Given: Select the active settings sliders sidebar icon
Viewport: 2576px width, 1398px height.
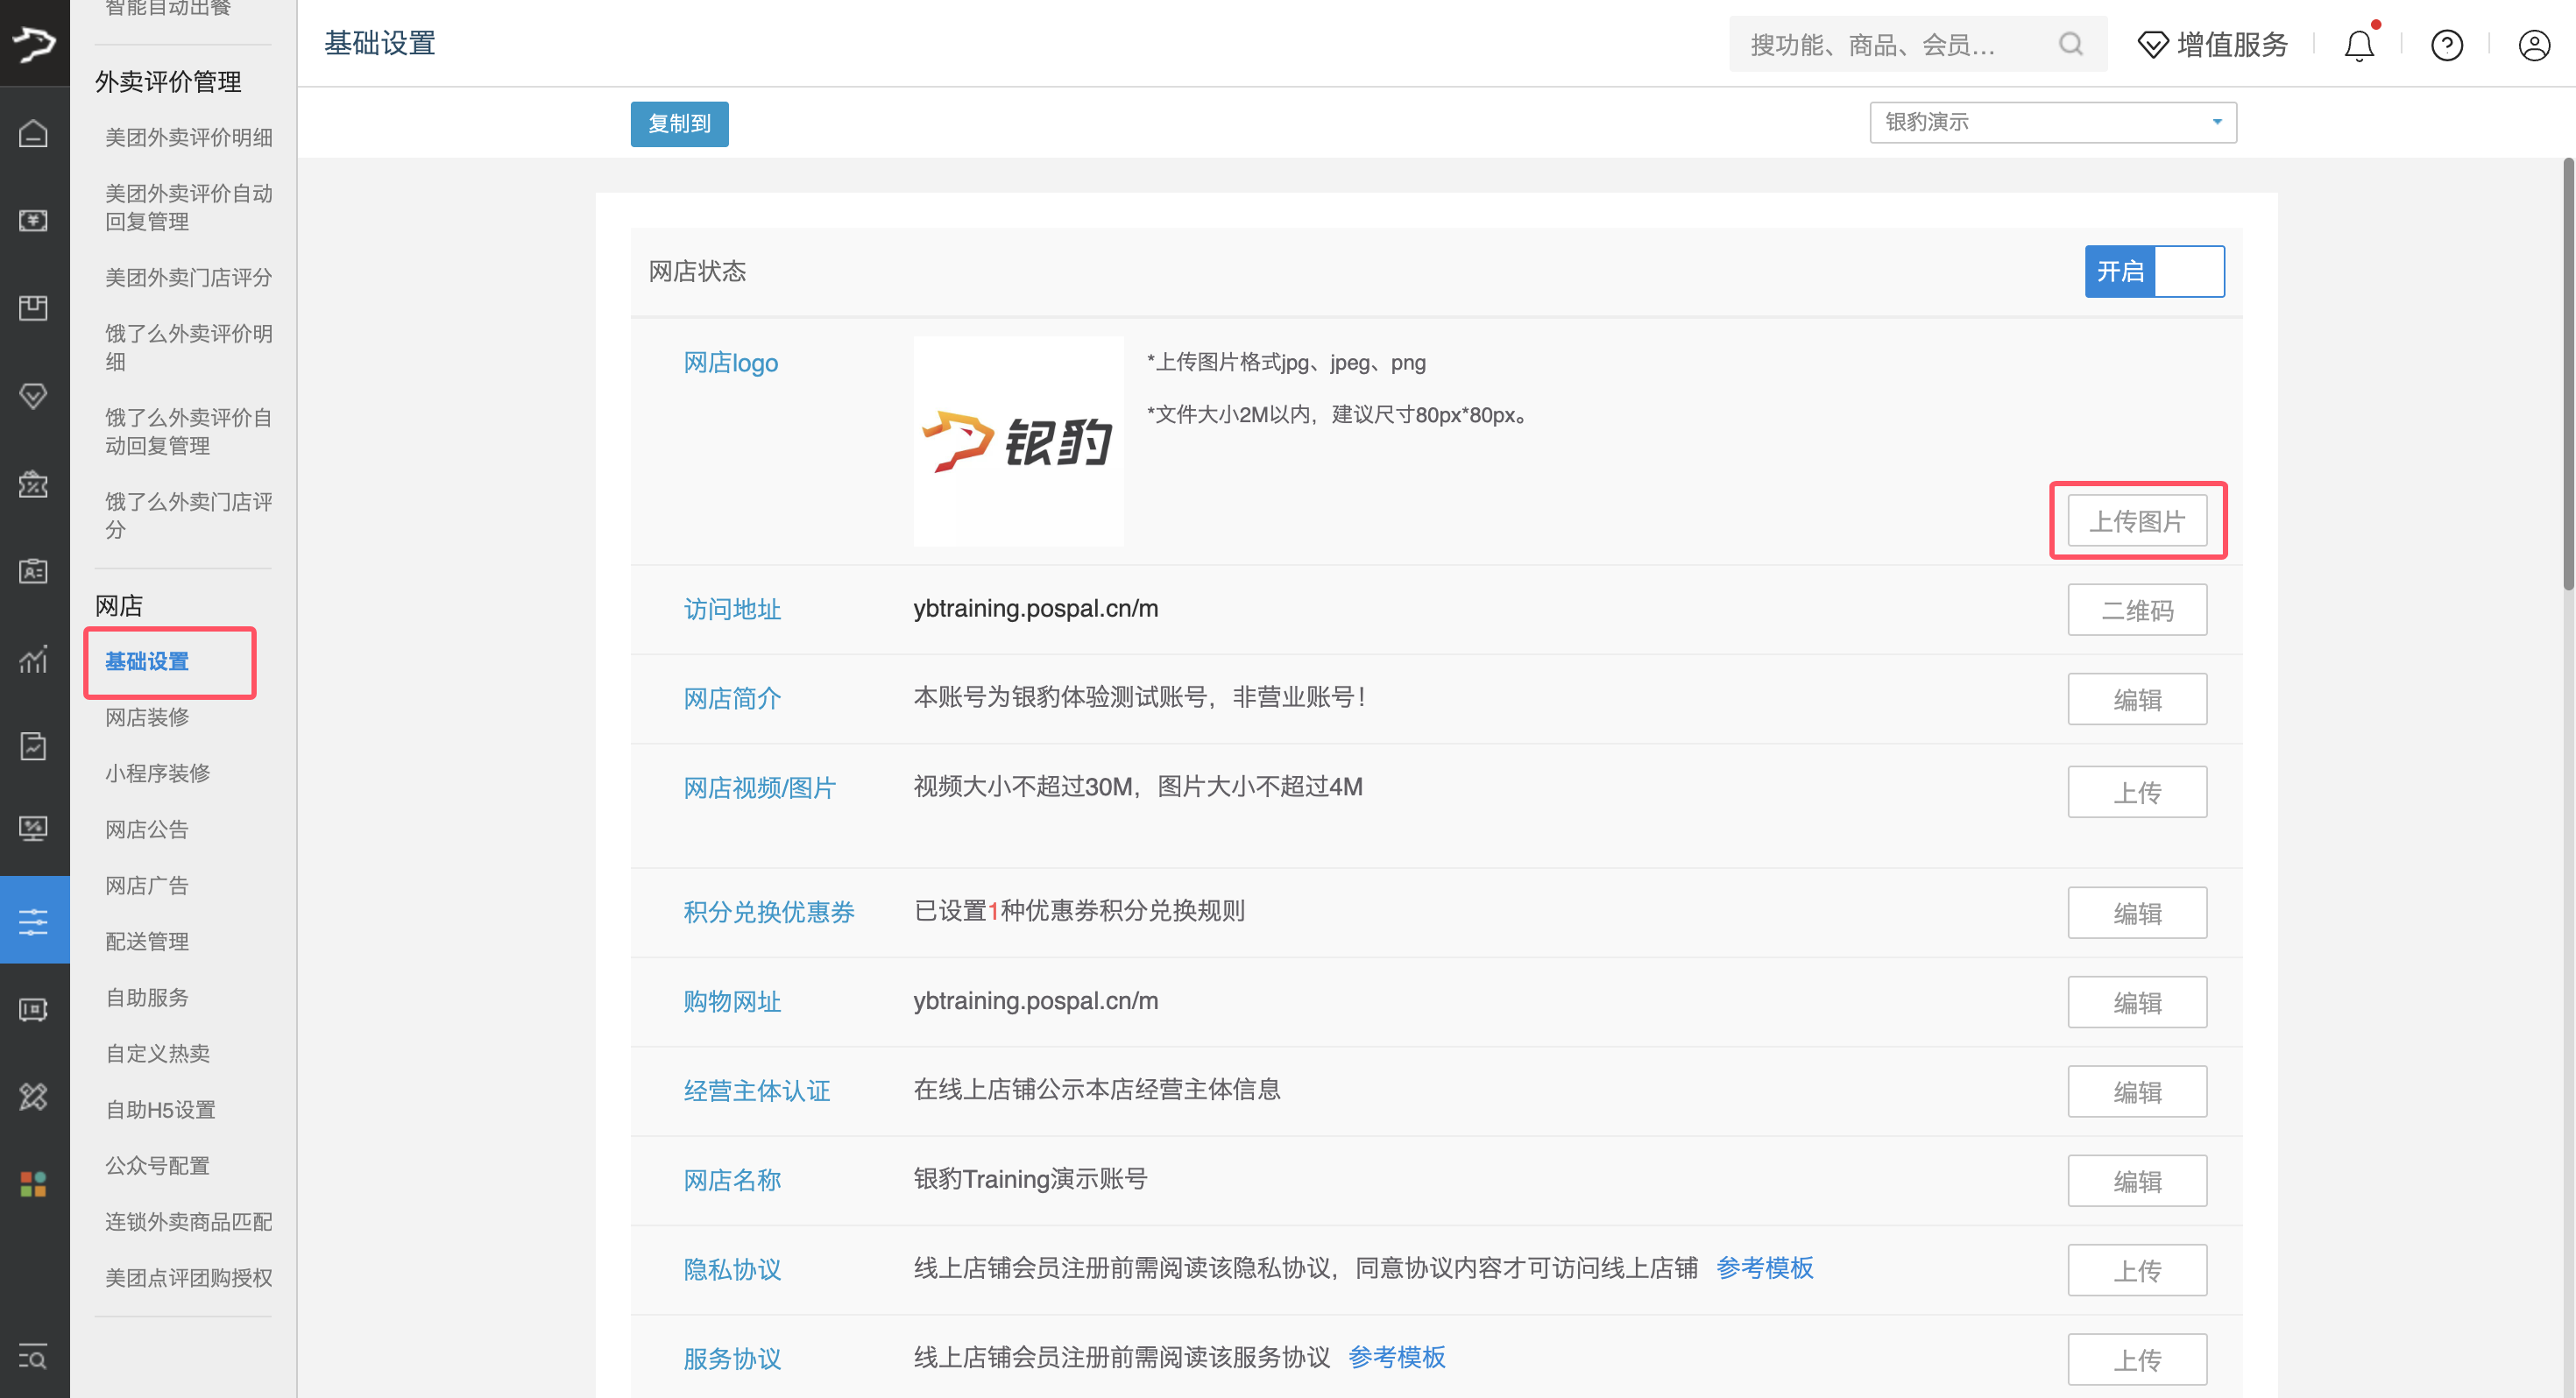Looking at the screenshot, I should pos(34,920).
